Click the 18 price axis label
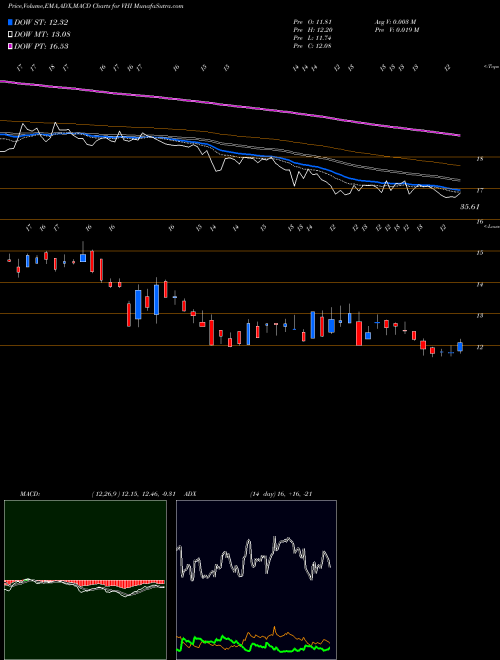This screenshot has width=500, height=660. pos(479,159)
